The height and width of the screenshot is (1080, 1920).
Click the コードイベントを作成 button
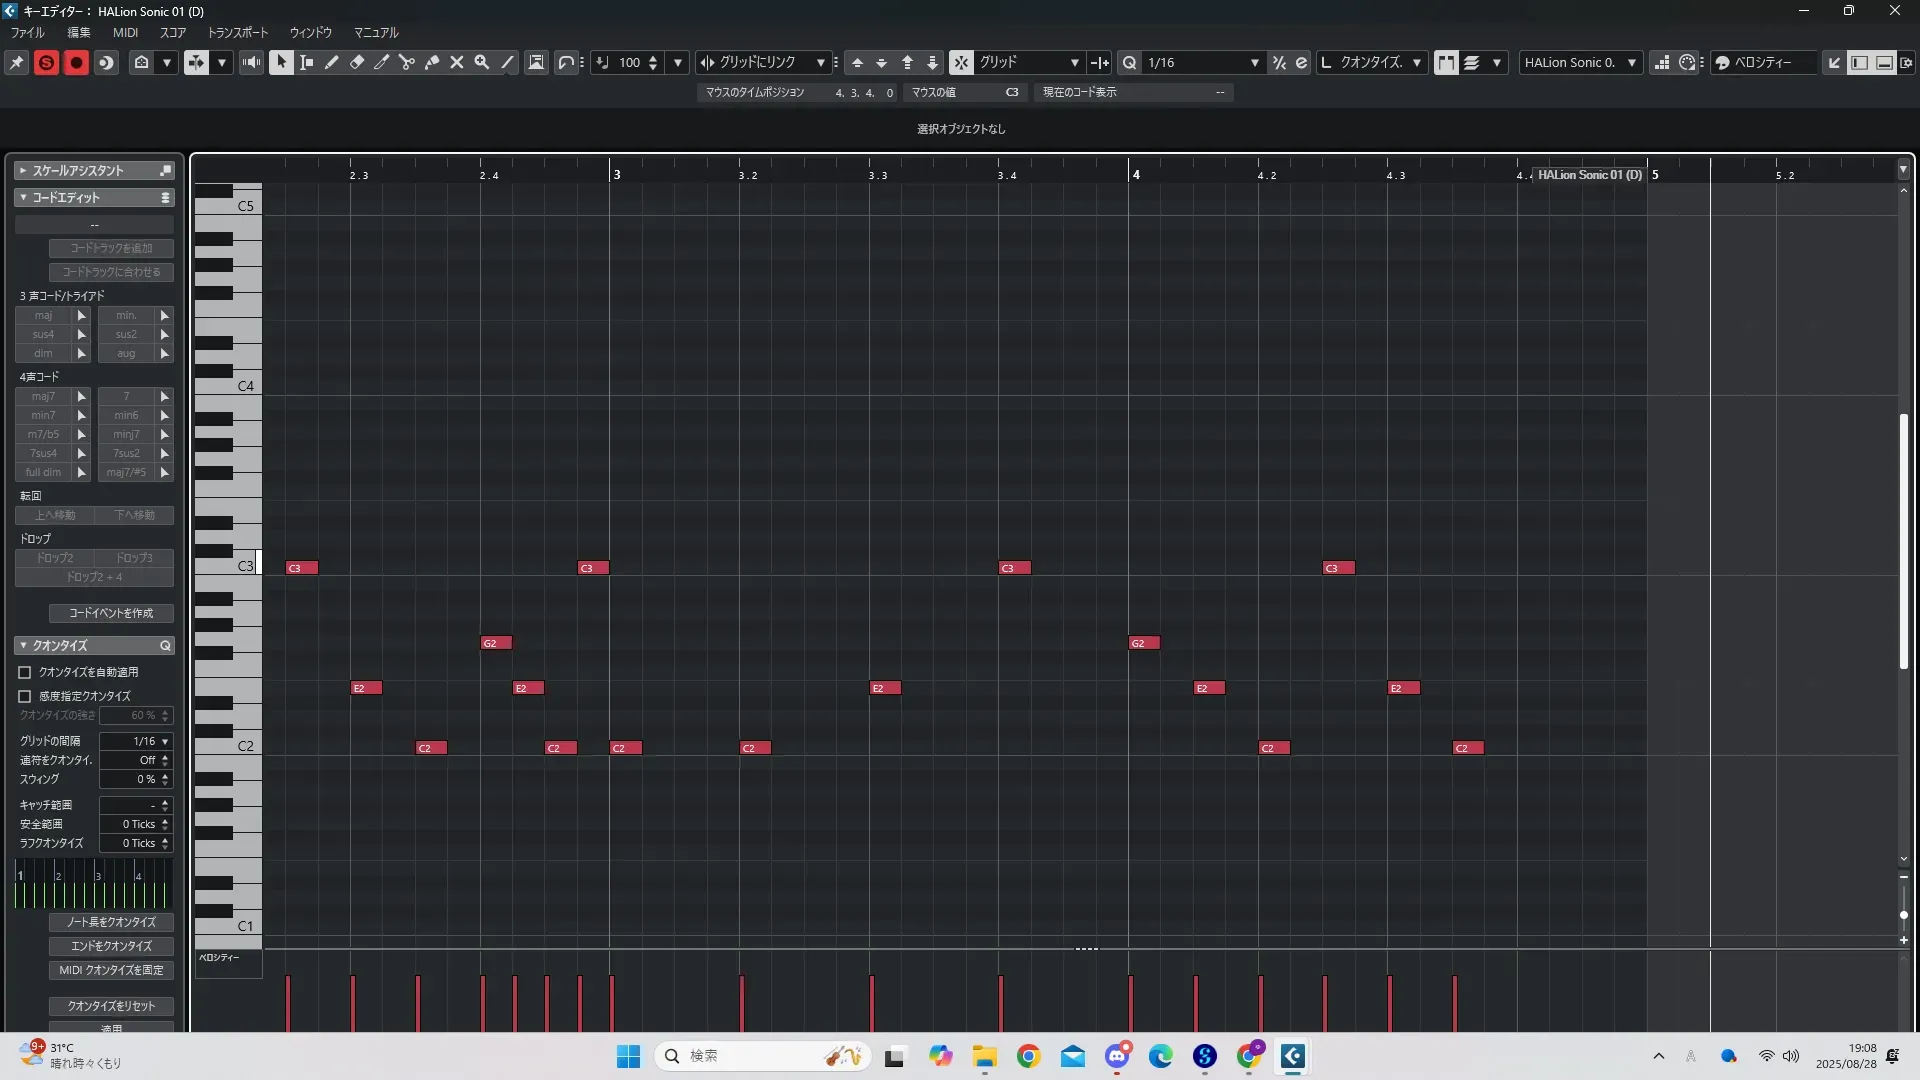[111, 613]
